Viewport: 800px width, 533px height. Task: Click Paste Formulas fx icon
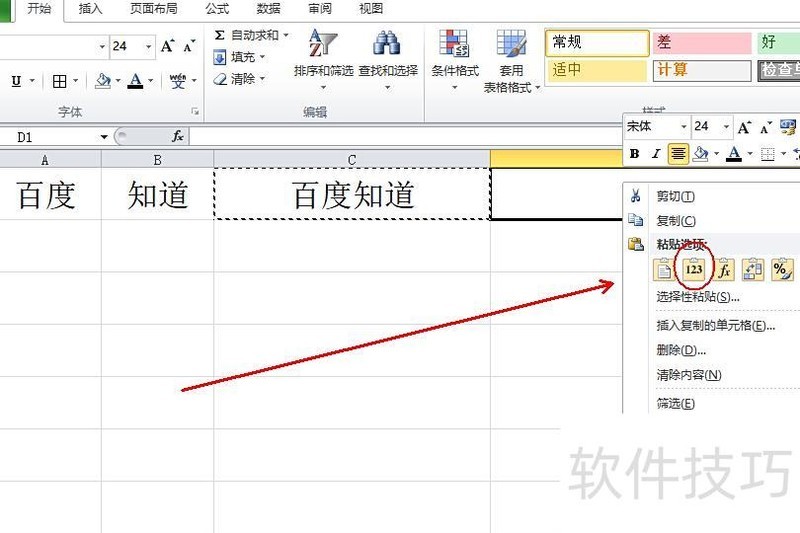coord(724,270)
